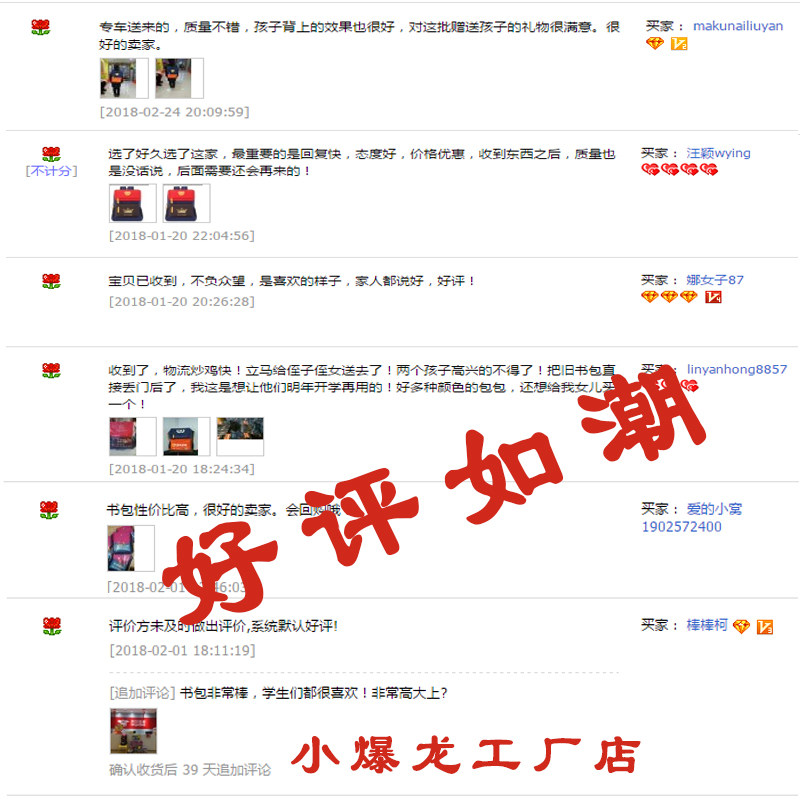The image size is (800, 800).
Task: Open buyer profile makunailiuyan
Action: 738,26
